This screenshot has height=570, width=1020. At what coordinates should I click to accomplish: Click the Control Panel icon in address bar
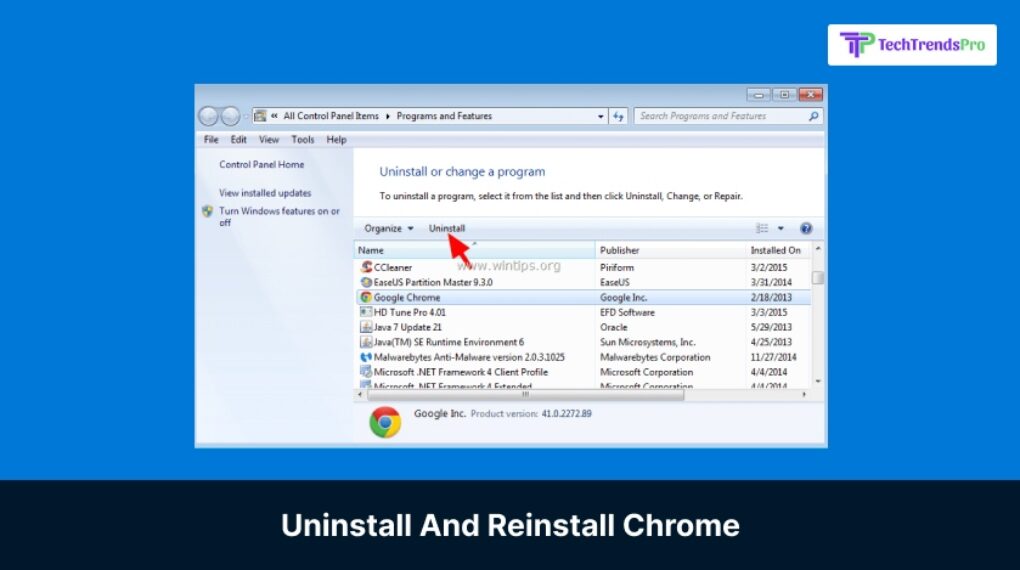(x=260, y=116)
